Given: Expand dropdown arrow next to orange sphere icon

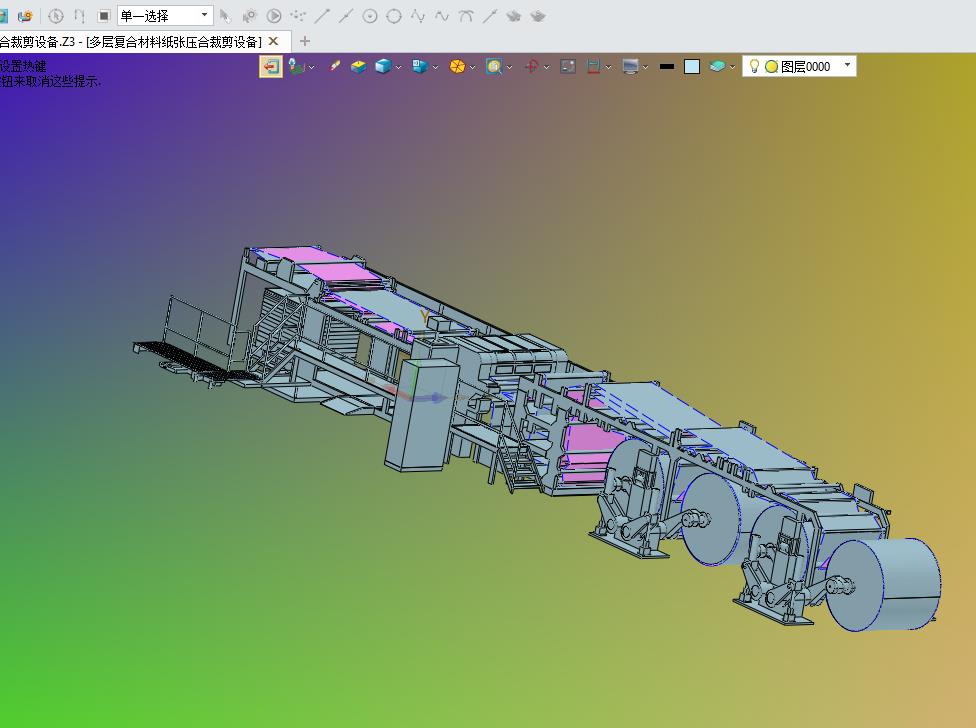Looking at the screenshot, I should (x=472, y=67).
